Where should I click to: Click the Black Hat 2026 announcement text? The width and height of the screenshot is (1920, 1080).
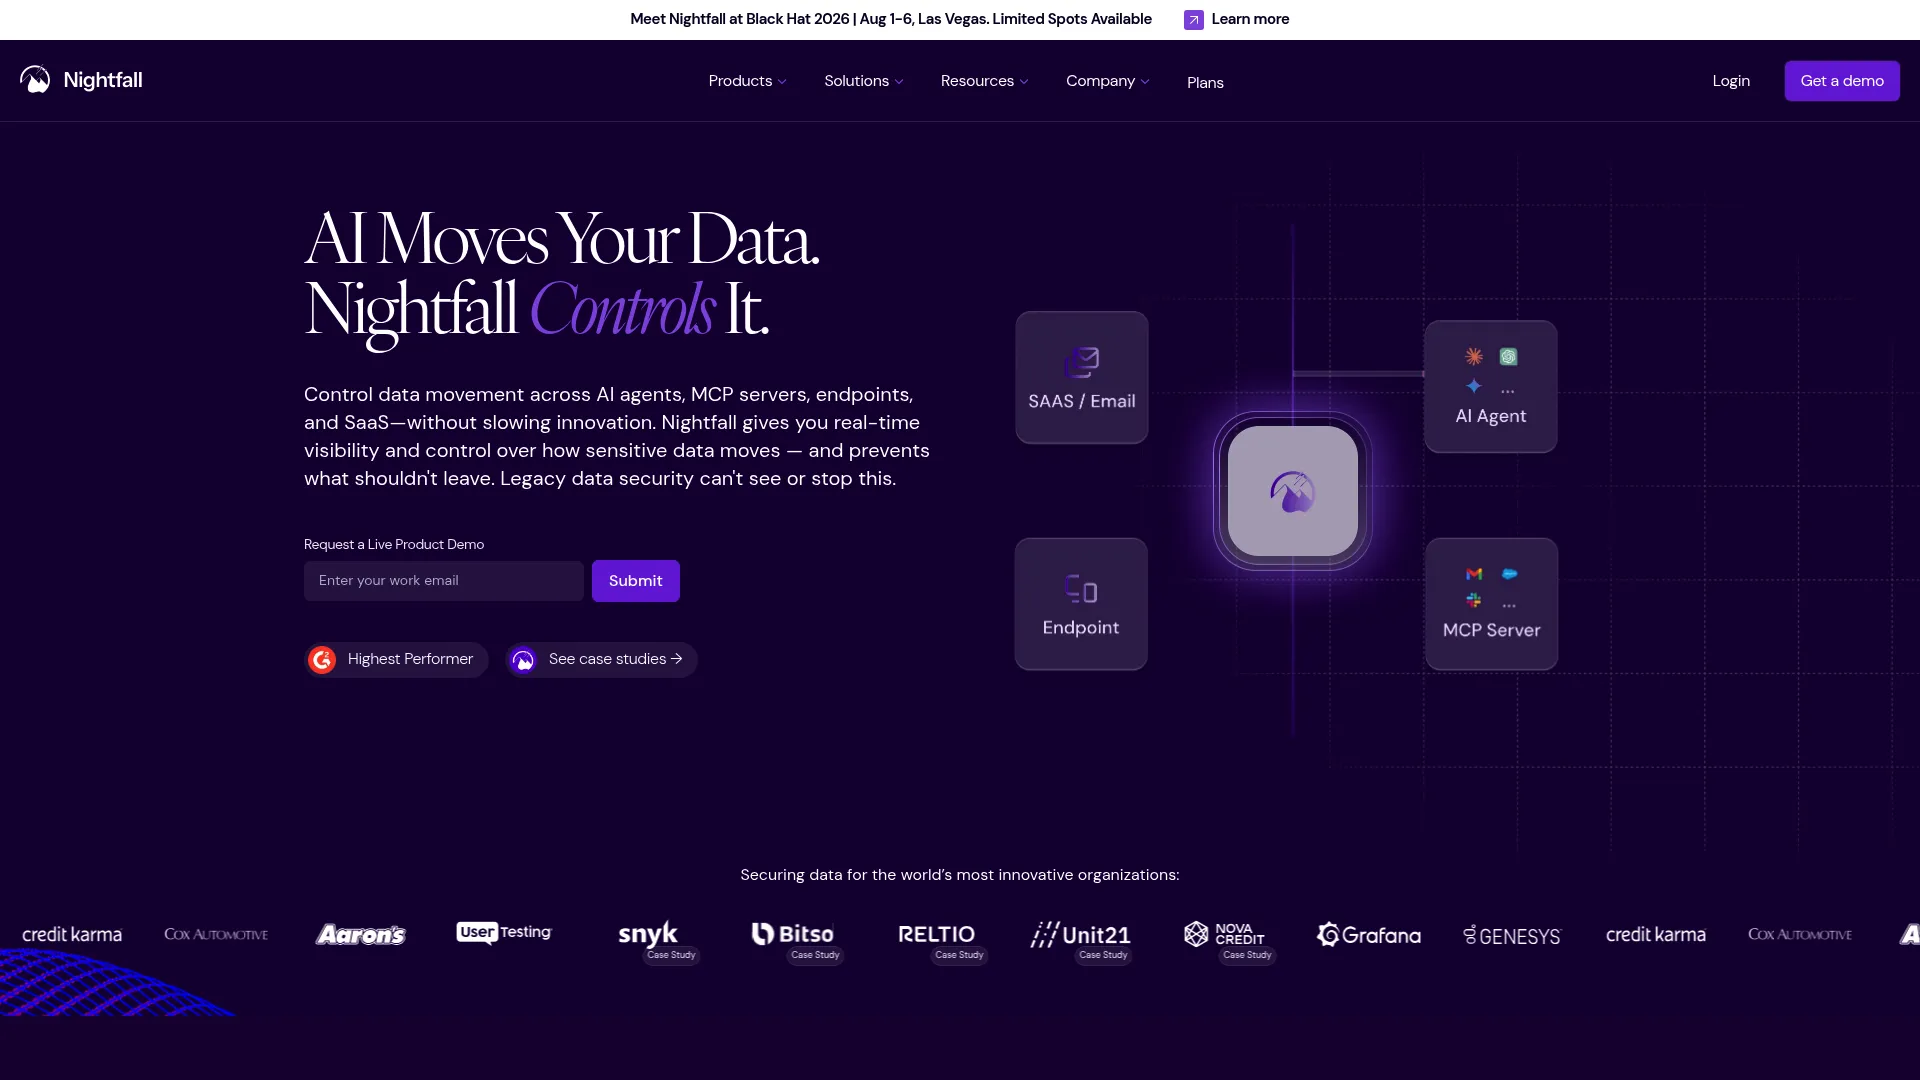click(x=891, y=19)
